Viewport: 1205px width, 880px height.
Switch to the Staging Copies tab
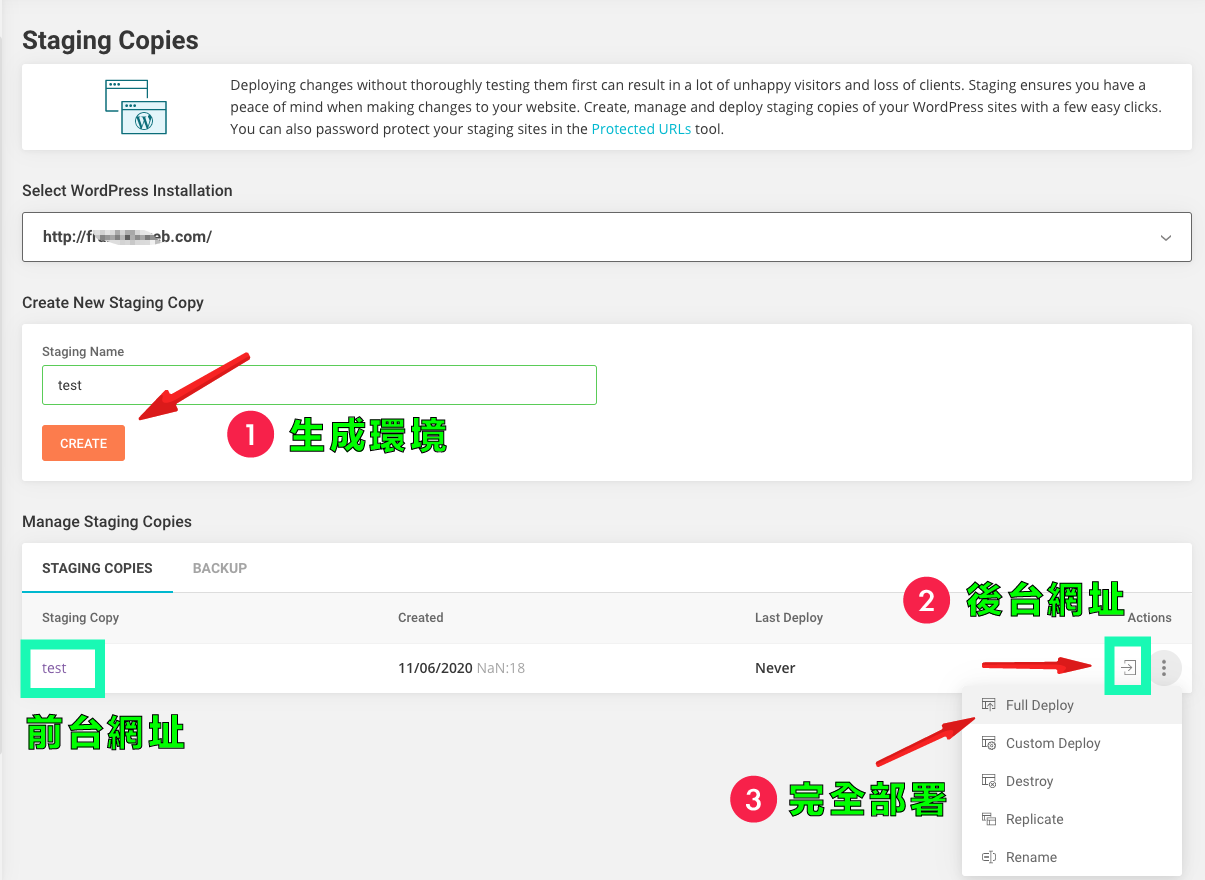(97, 568)
